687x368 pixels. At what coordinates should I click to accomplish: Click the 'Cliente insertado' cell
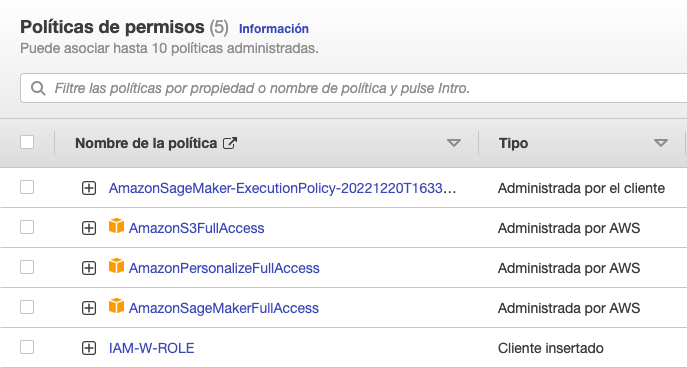550,348
